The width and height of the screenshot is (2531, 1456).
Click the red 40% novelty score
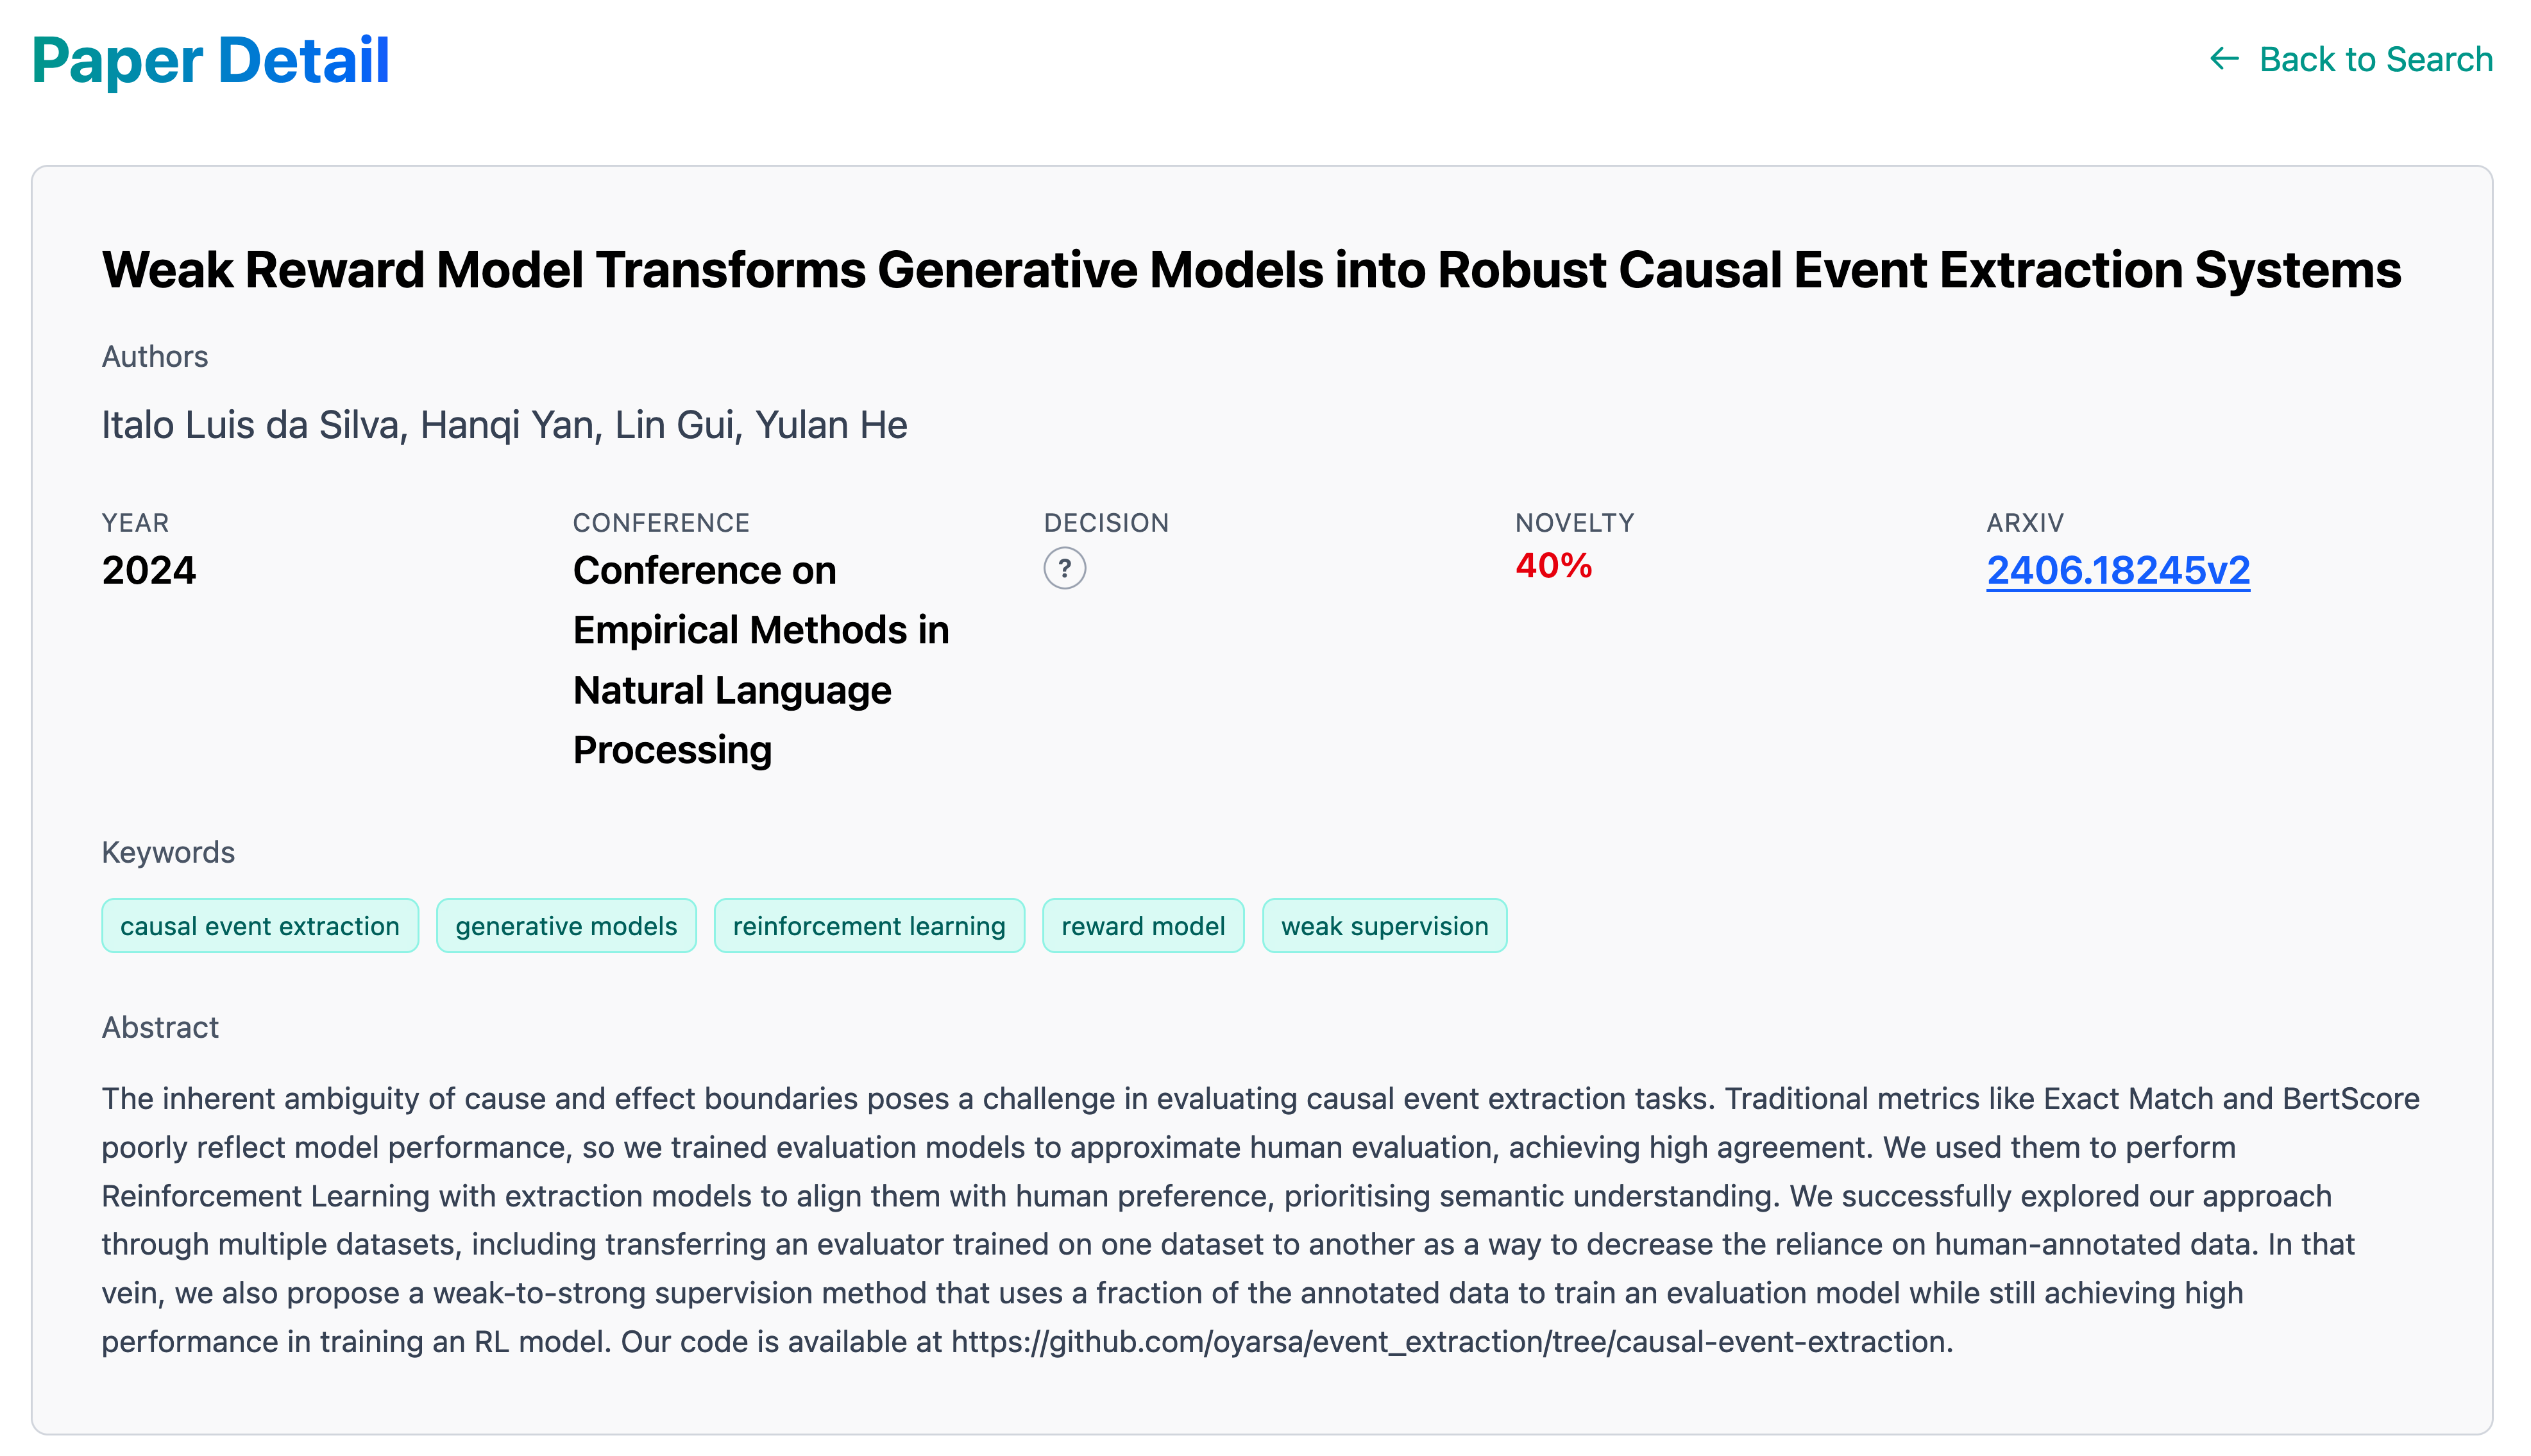click(x=1553, y=566)
